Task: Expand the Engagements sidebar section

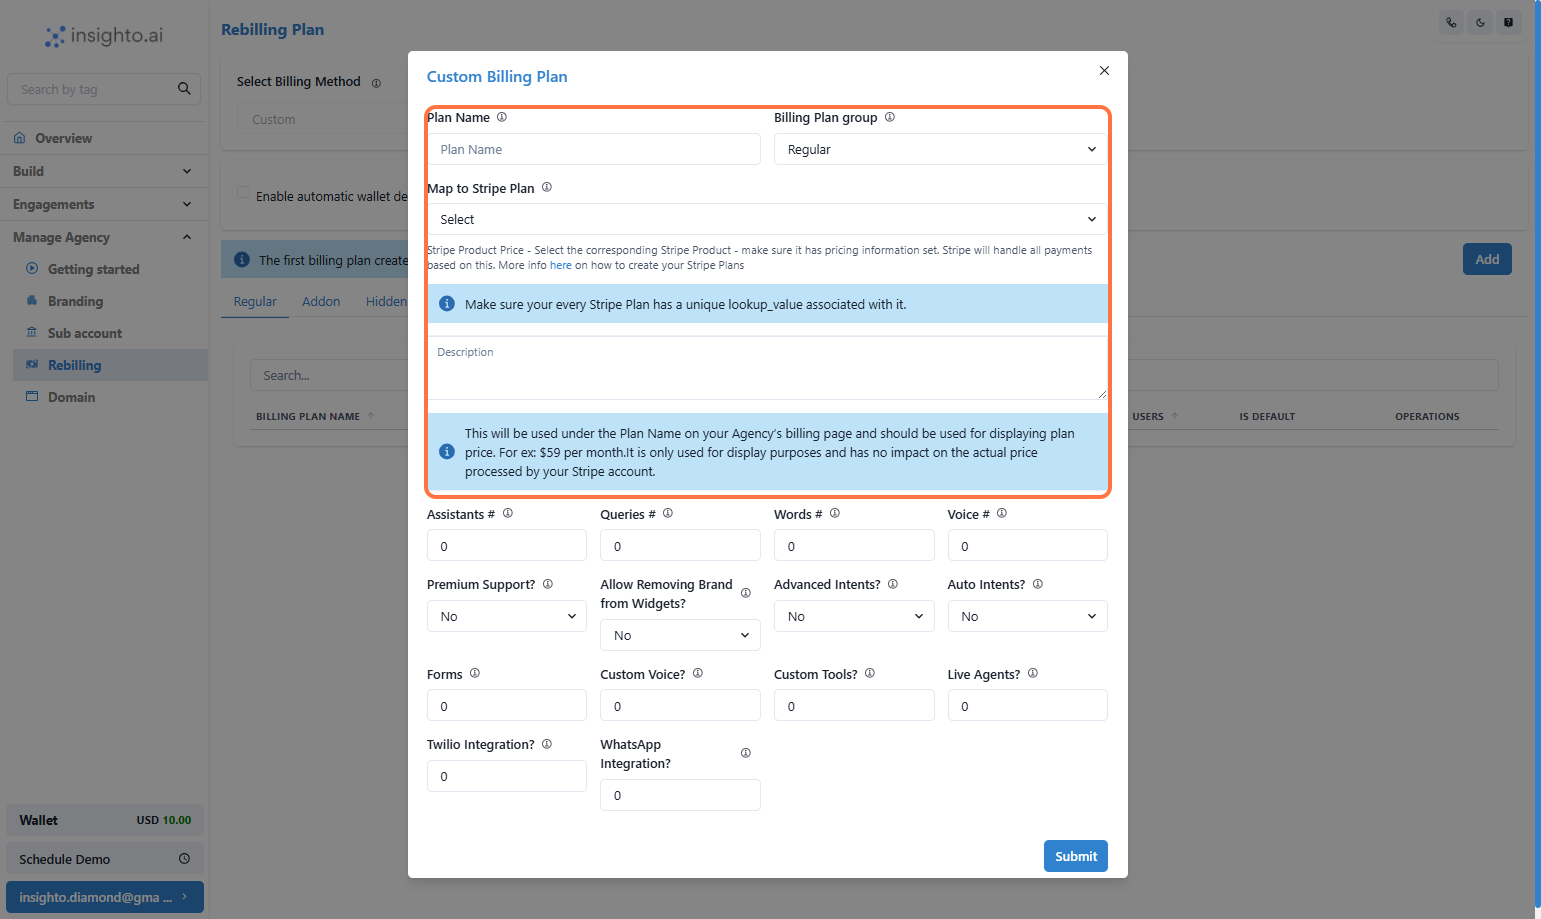Action: [x=103, y=204]
